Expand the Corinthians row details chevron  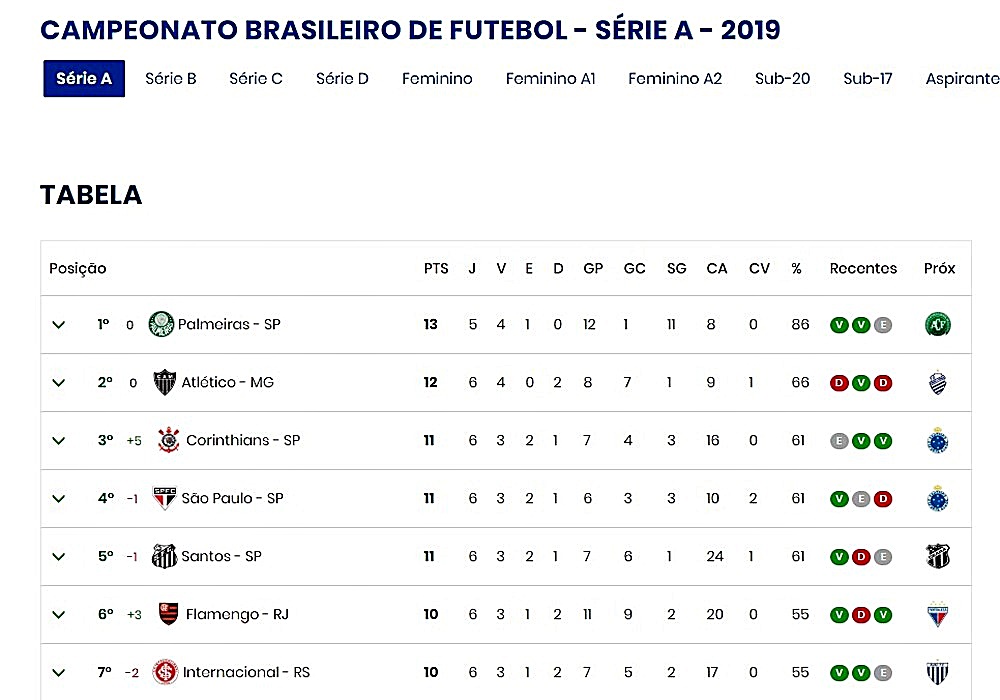[59, 441]
